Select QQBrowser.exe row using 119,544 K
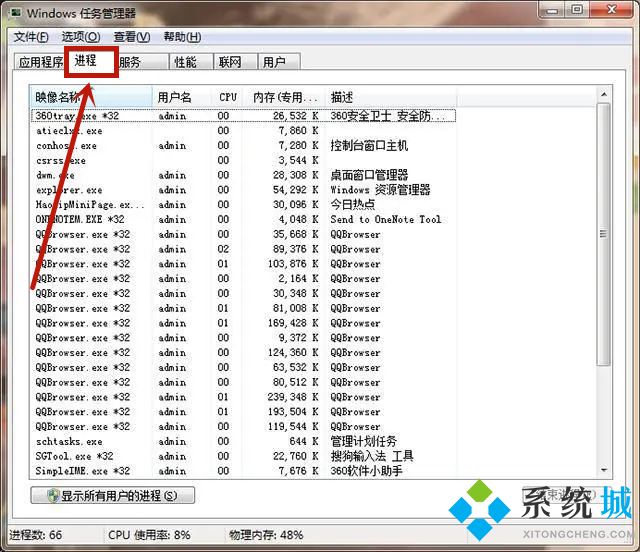Image resolution: width=640 pixels, height=552 pixels. (243, 427)
